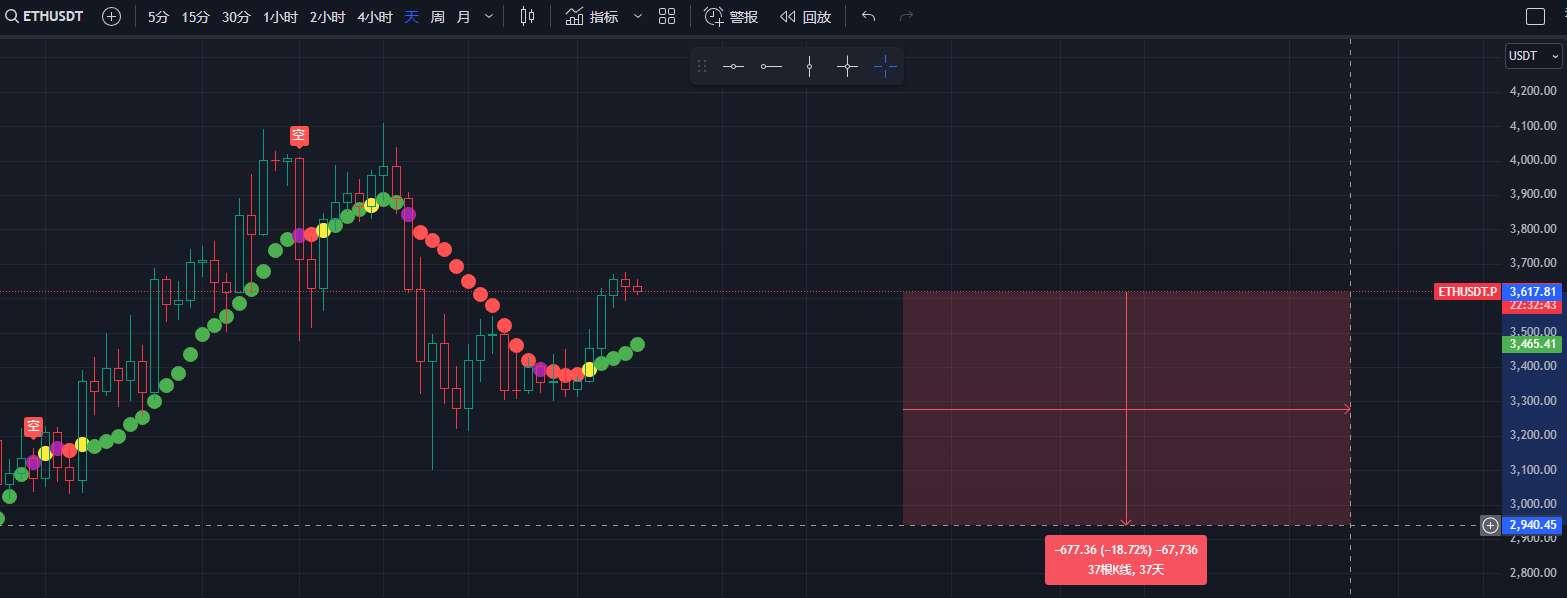Screen dimensions: 1567x598
Task: Click the 4,200.00 price axis label
Action: tap(1533, 91)
